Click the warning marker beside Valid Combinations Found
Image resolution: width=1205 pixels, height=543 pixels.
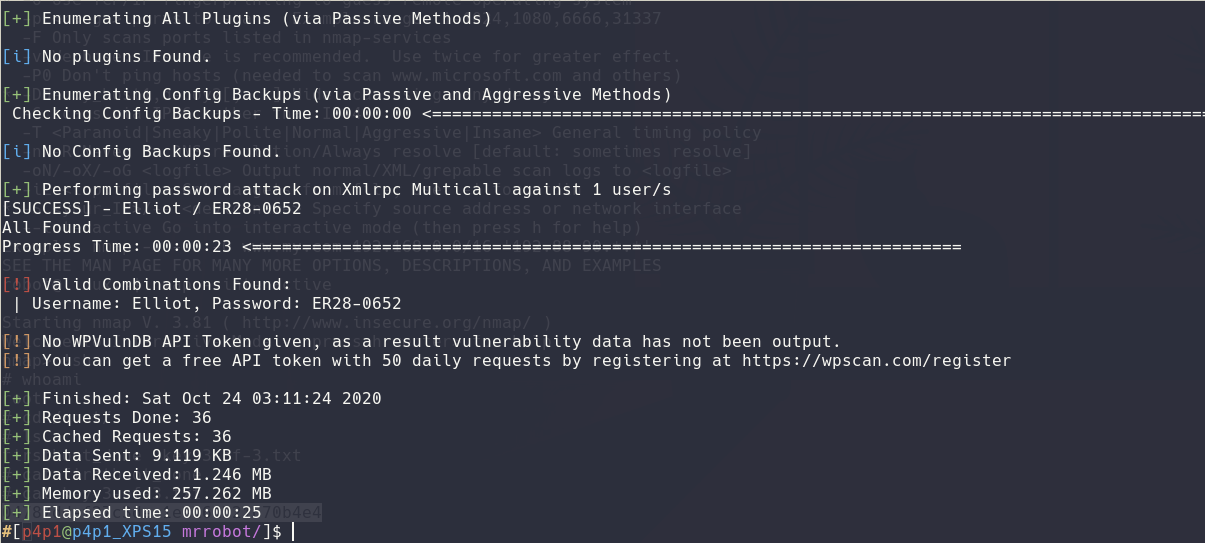17,285
